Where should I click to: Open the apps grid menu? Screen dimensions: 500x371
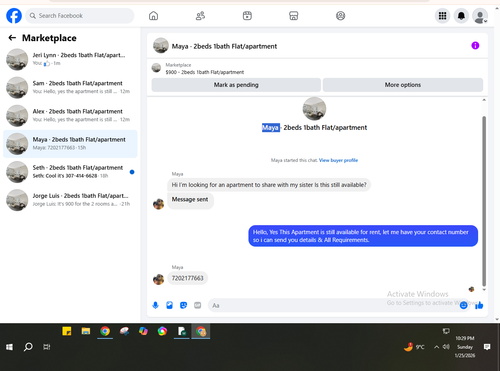click(442, 16)
